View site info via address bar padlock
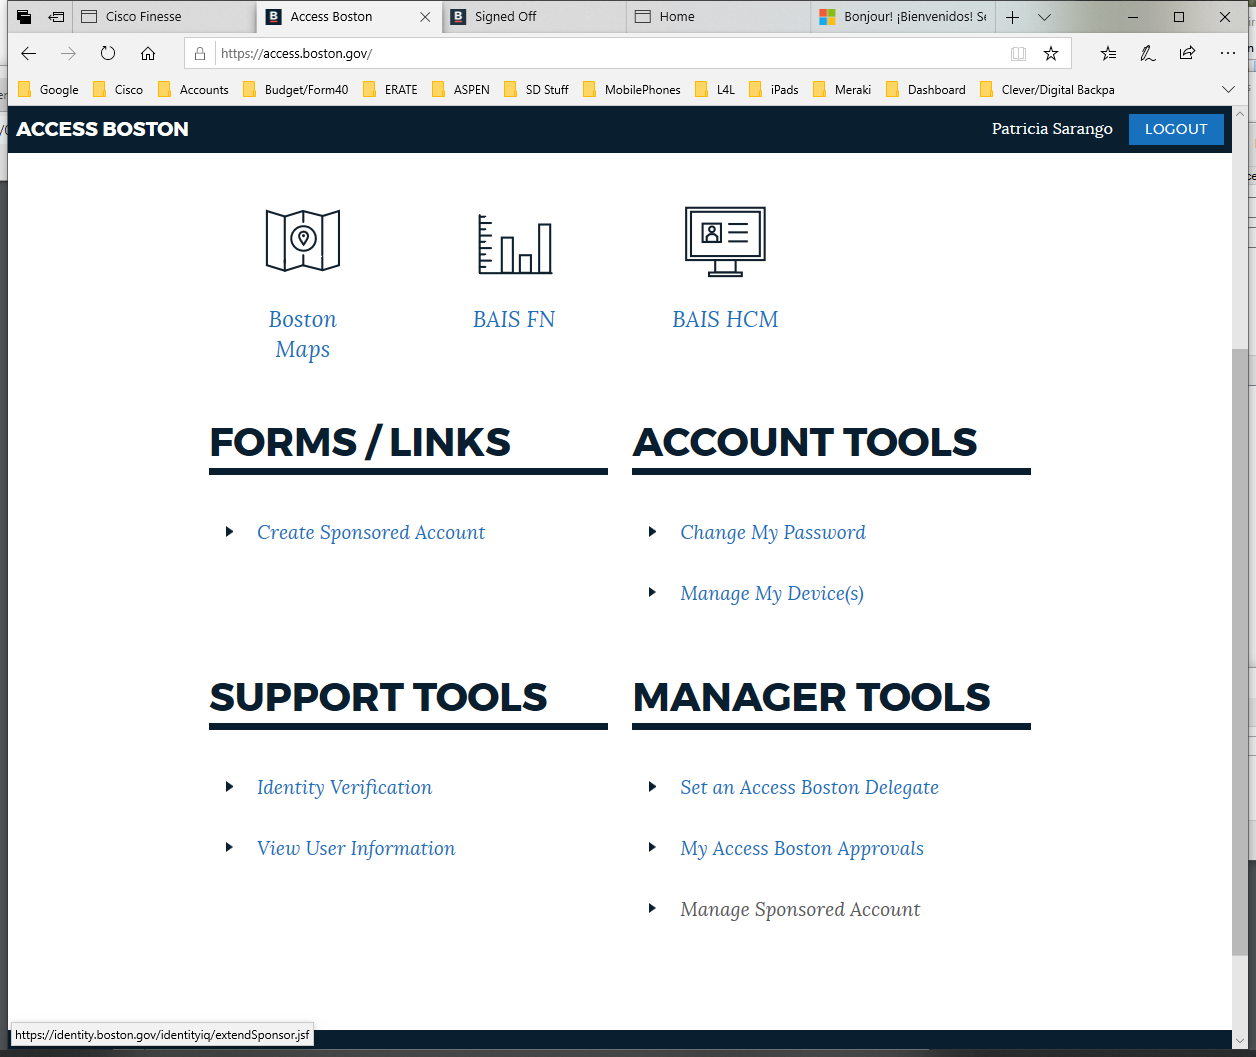Image resolution: width=1256 pixels, height=1057 pixels. [200, 54]
